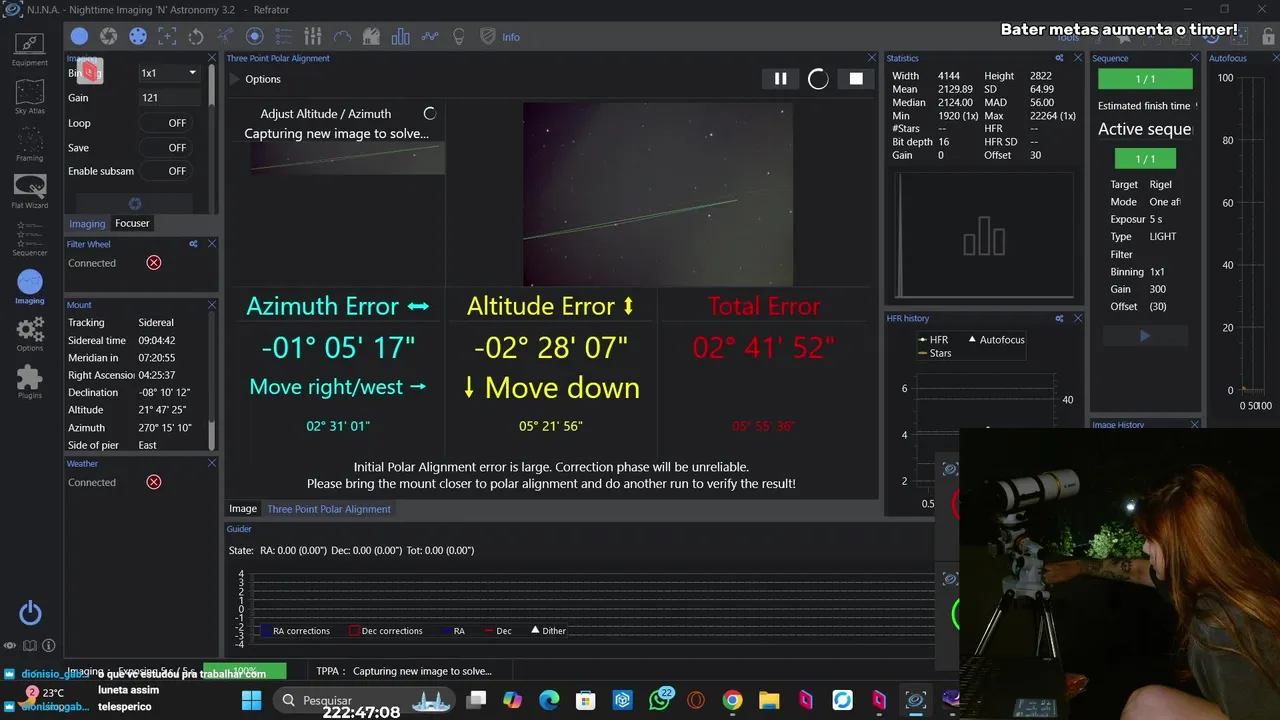The width and height of the screenshot is (1280, 720).
Task: Toggle the Safety Monitor shield toolbar icon
Action: coord(488,37)
